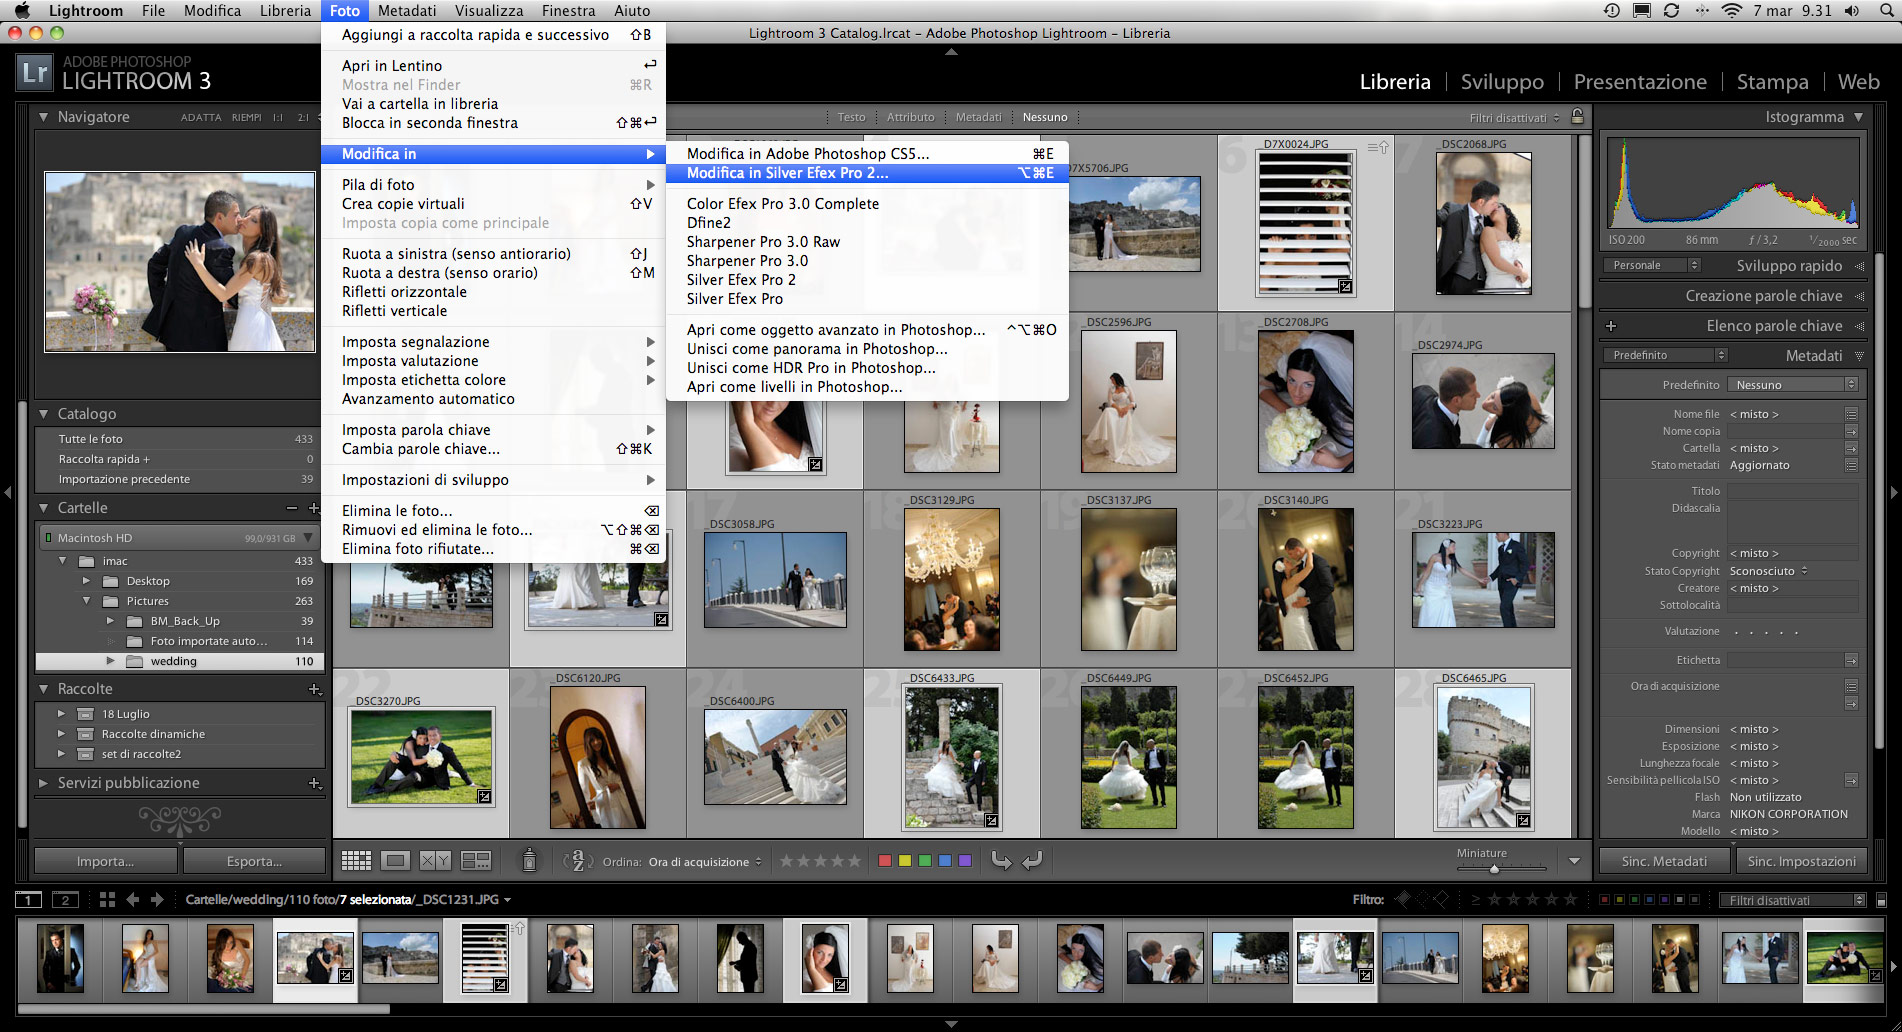
Task: Toggle the filters on/off switch in the filmstrip
Action: [x=1881, y=900]
